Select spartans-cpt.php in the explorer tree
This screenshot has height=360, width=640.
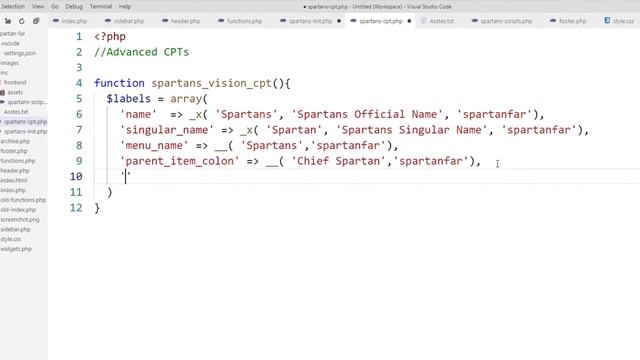click(25, 122)
